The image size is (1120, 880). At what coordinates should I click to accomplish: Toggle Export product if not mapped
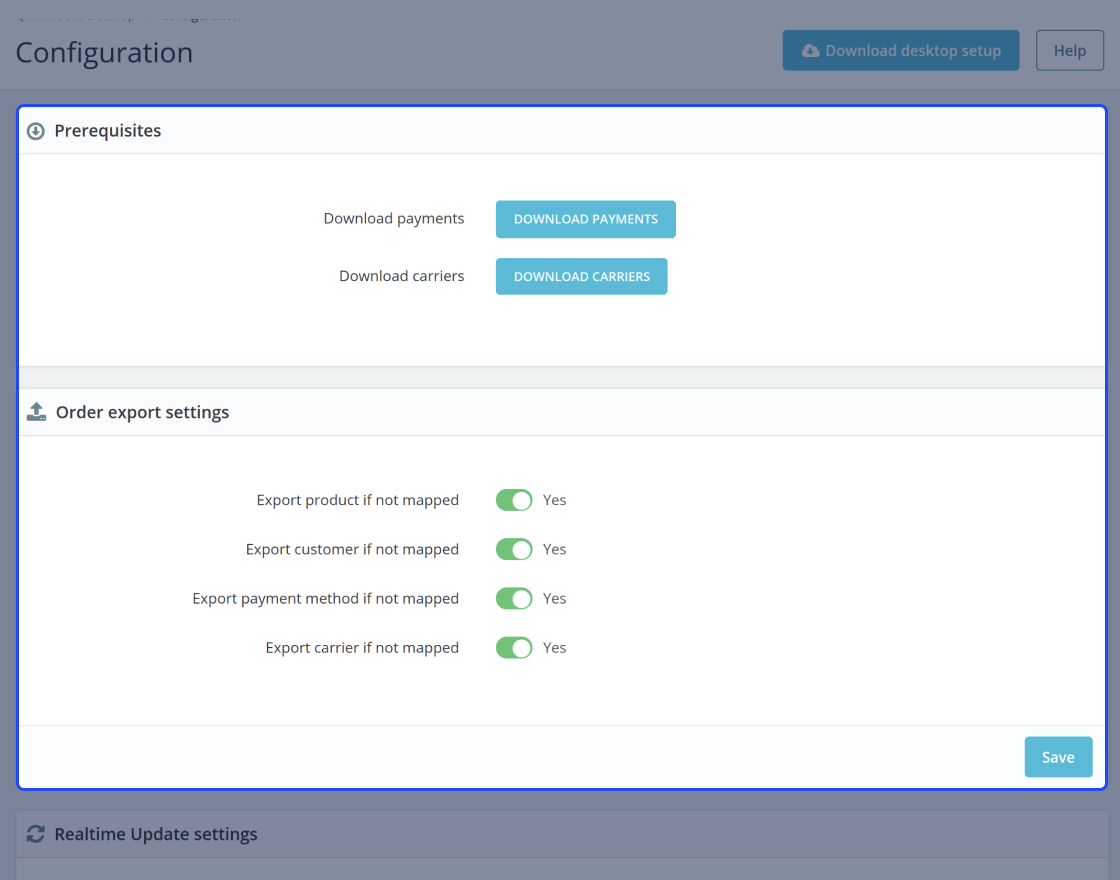click(x=514, y=500)
